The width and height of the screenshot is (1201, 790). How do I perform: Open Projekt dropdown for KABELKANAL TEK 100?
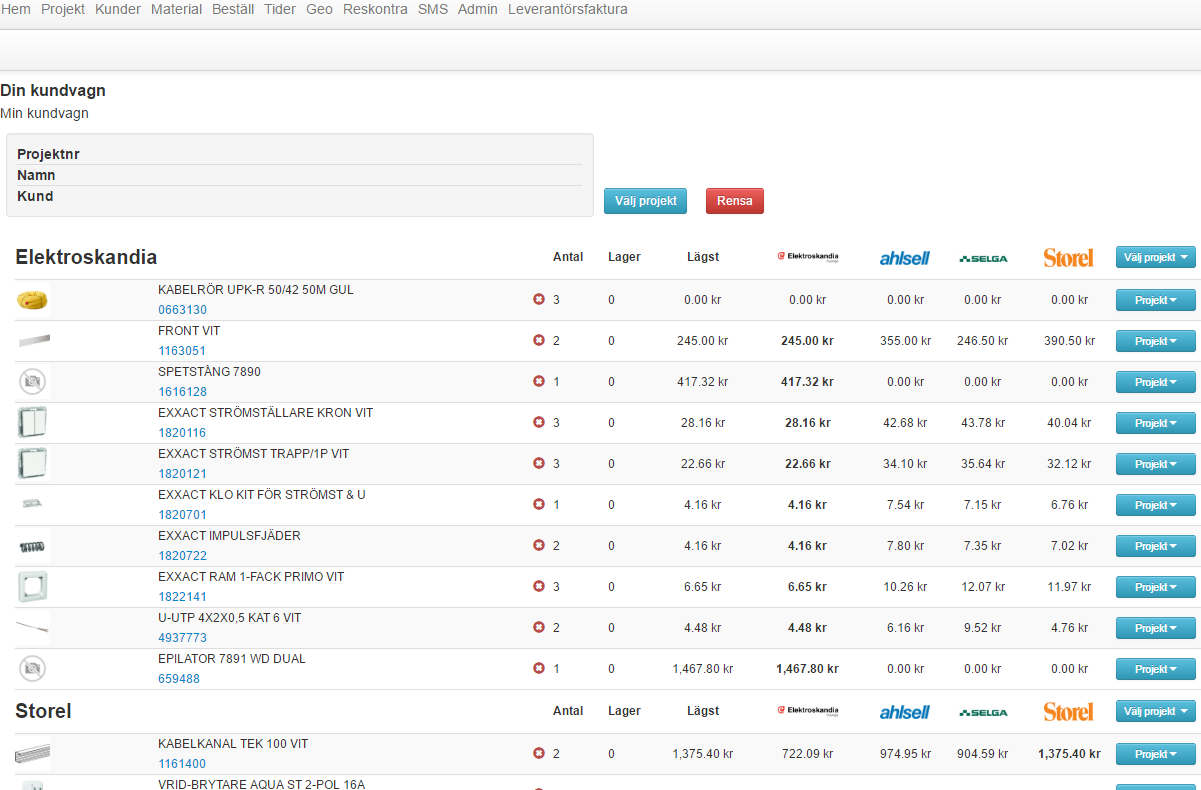tap(1155, 754)
